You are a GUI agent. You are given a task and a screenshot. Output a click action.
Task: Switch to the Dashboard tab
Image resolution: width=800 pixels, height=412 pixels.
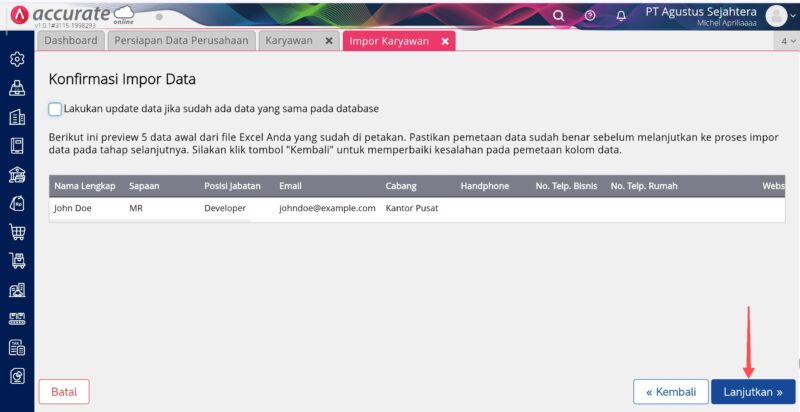coord(71,41)
